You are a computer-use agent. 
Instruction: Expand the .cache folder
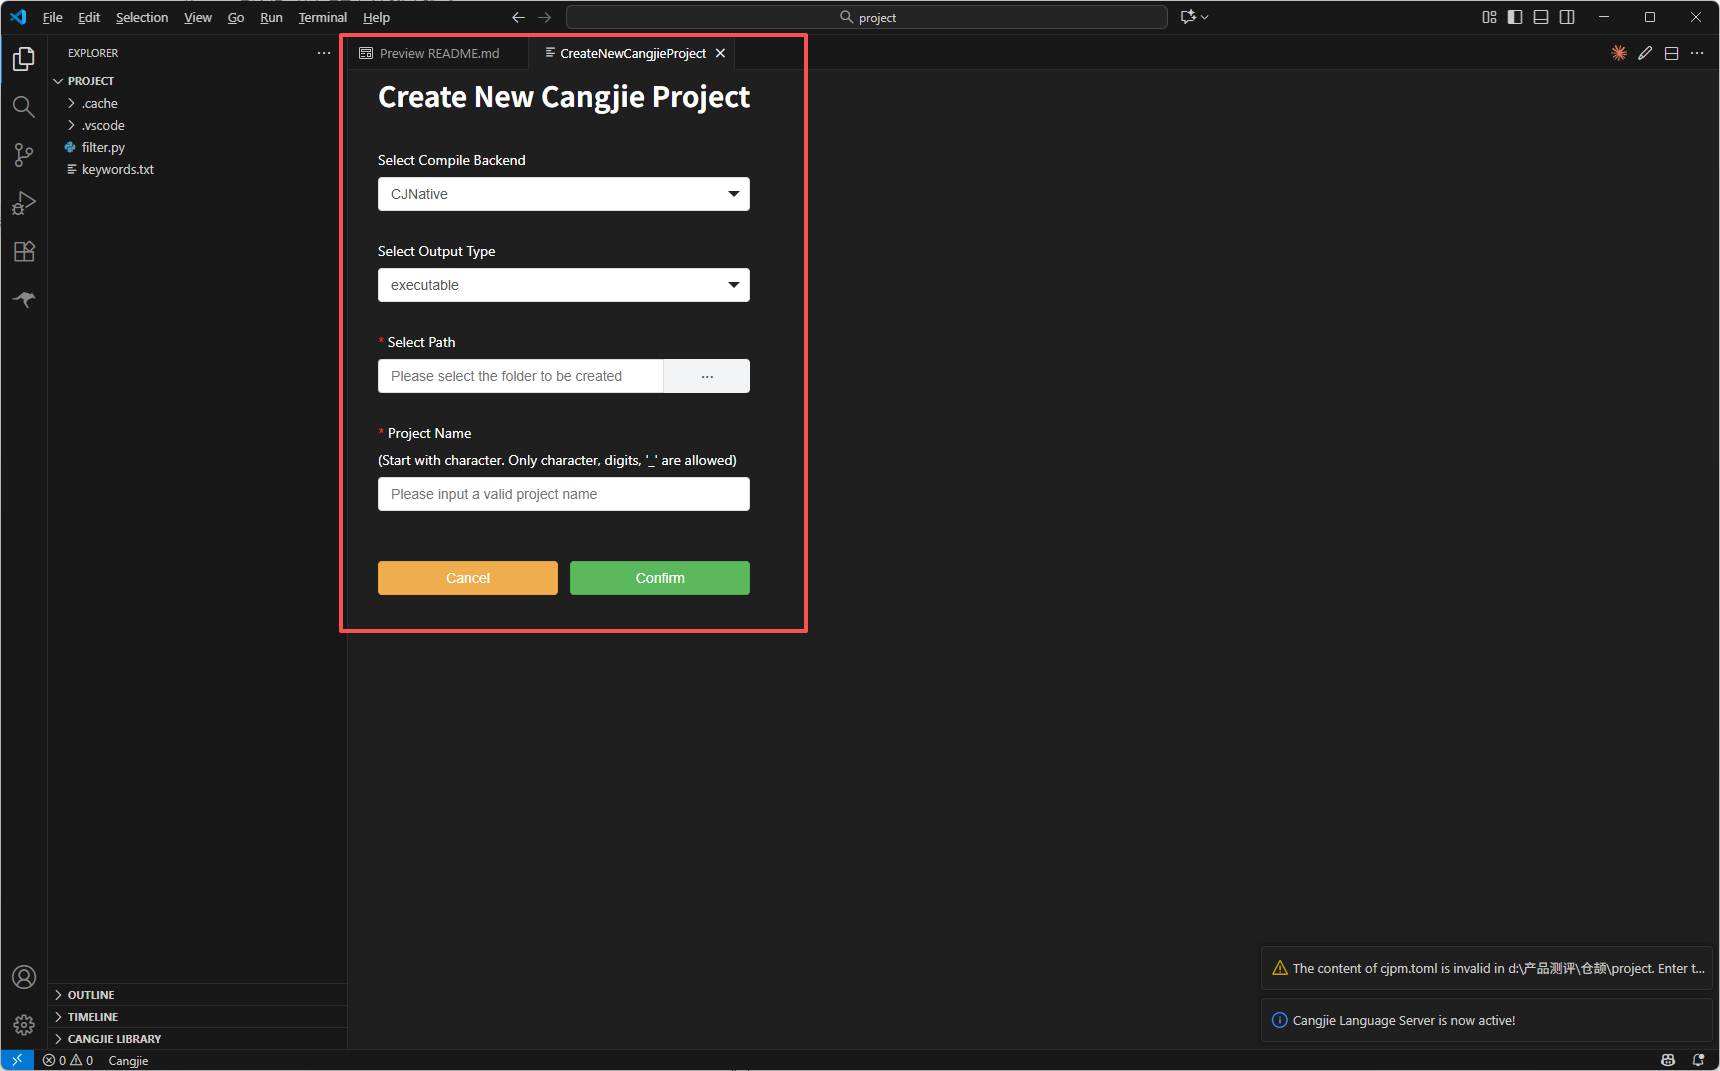[197, 103]
